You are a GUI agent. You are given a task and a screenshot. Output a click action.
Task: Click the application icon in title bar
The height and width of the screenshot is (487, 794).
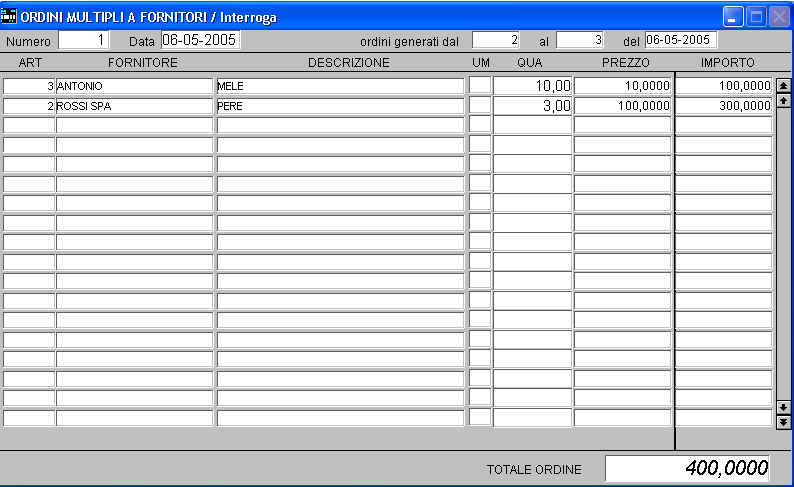9,17
